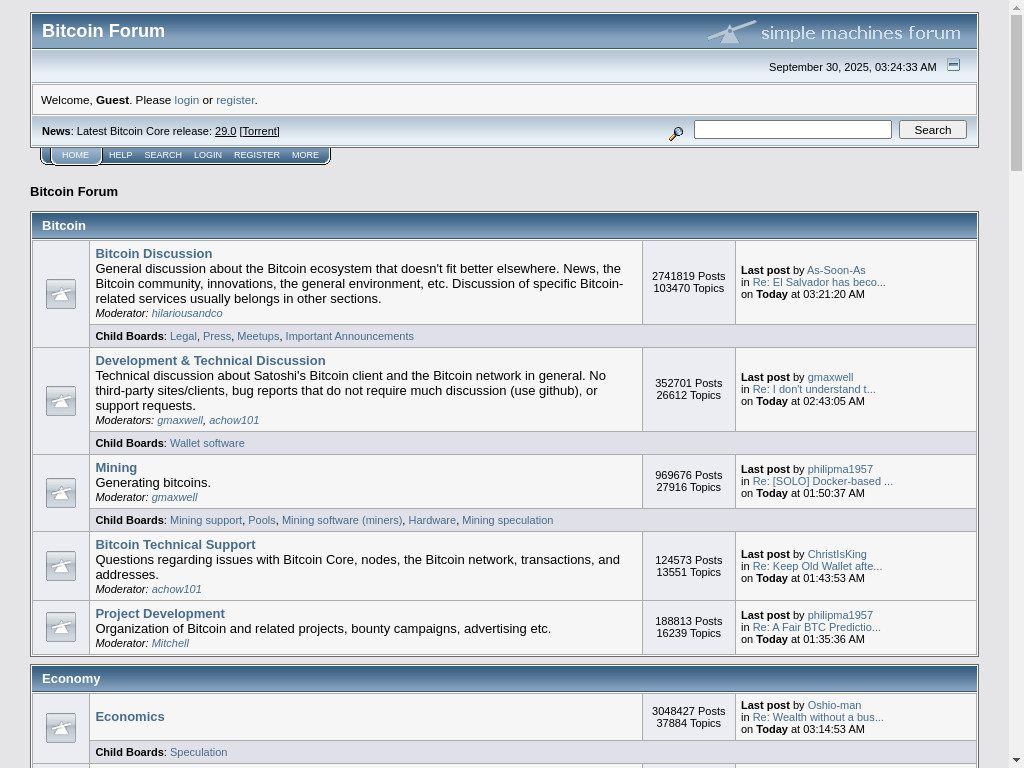Click the Bitcoin Technical Support board icon
Image resolution: width=1024 pixels, height=768 pixels.
coord(61,566)
